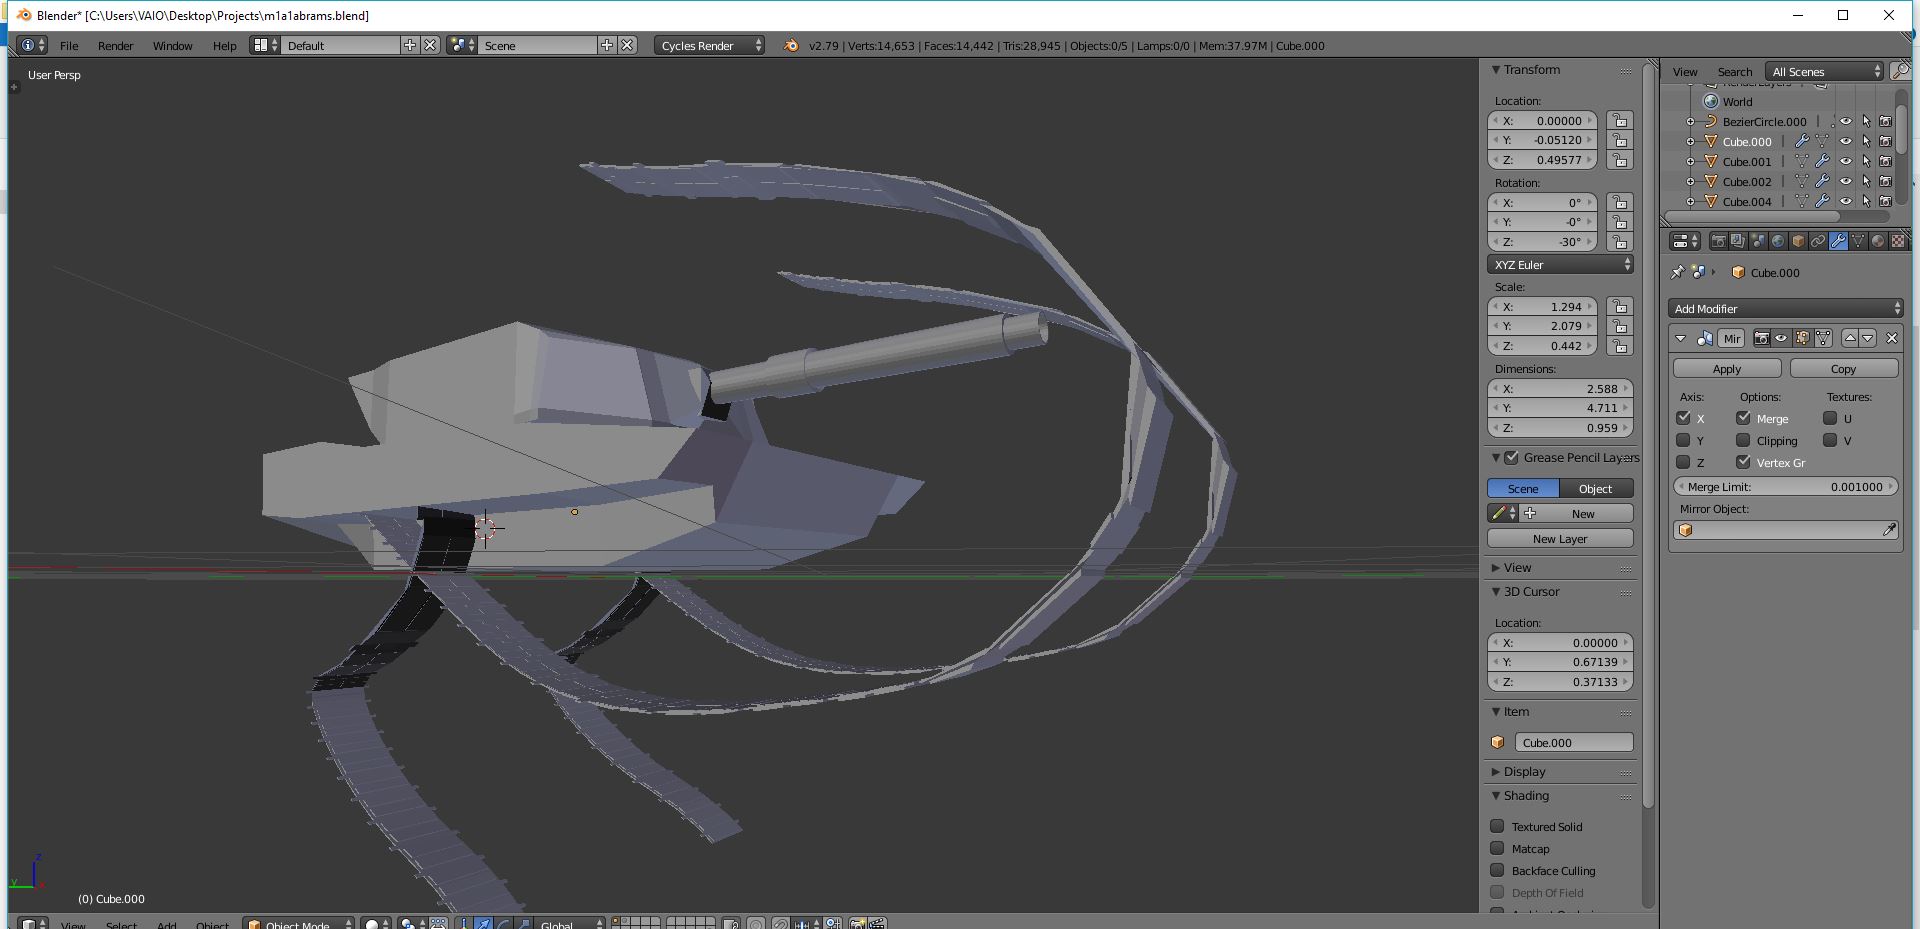Hide Cube.002 in the viewport
This screenshot has width=1920, height=929.
pos(1846,181)
